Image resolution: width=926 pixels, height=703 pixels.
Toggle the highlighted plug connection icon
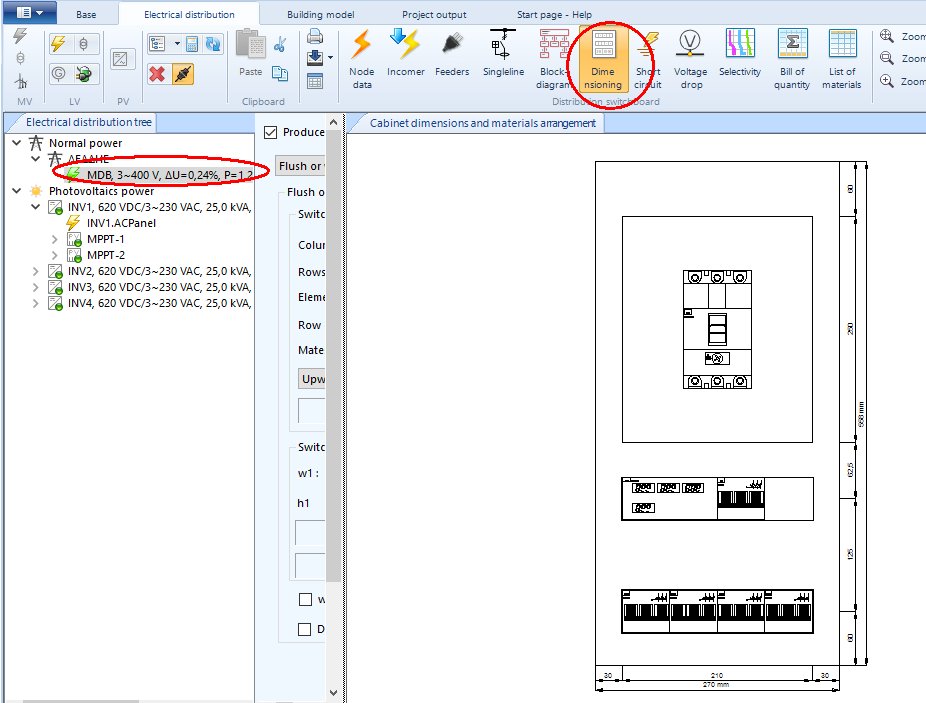[184, 73]
